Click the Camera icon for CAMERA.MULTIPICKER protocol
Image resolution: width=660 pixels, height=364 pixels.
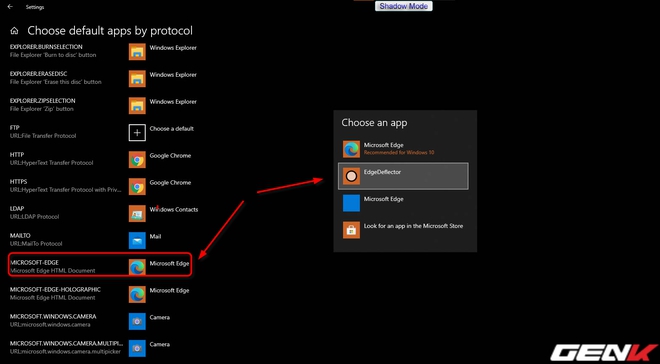(x=137, y=348)
